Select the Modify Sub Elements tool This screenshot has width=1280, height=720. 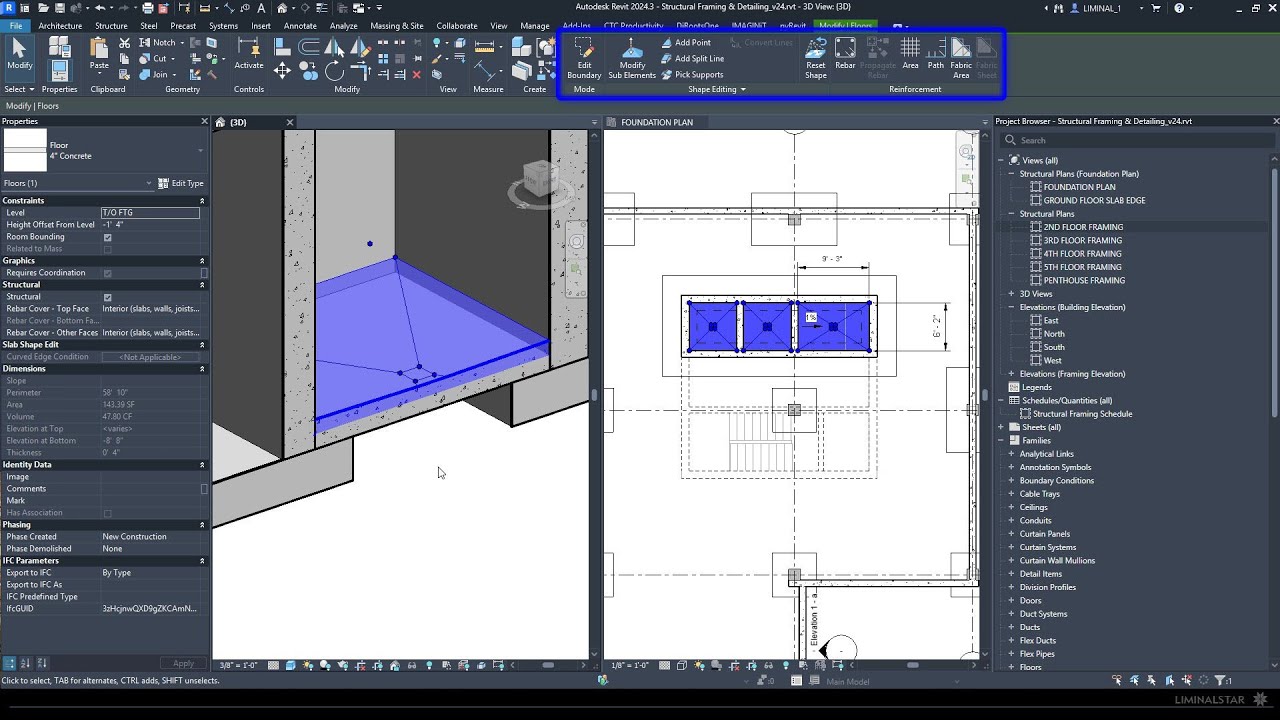[x=632, y=58]
